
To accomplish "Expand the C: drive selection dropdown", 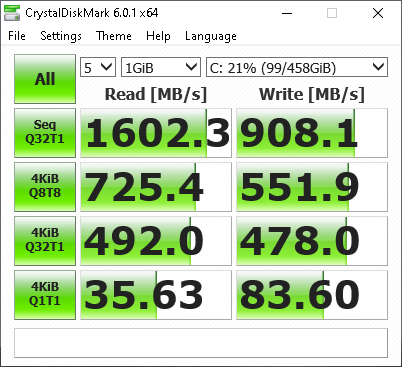I will click(x=297, y=67).
